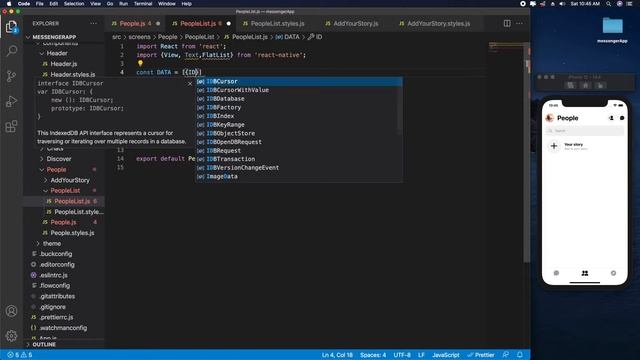This screenshot has width=640, height=360.
Task: Open the Terminal menu
Action: [x=143, y=4]
